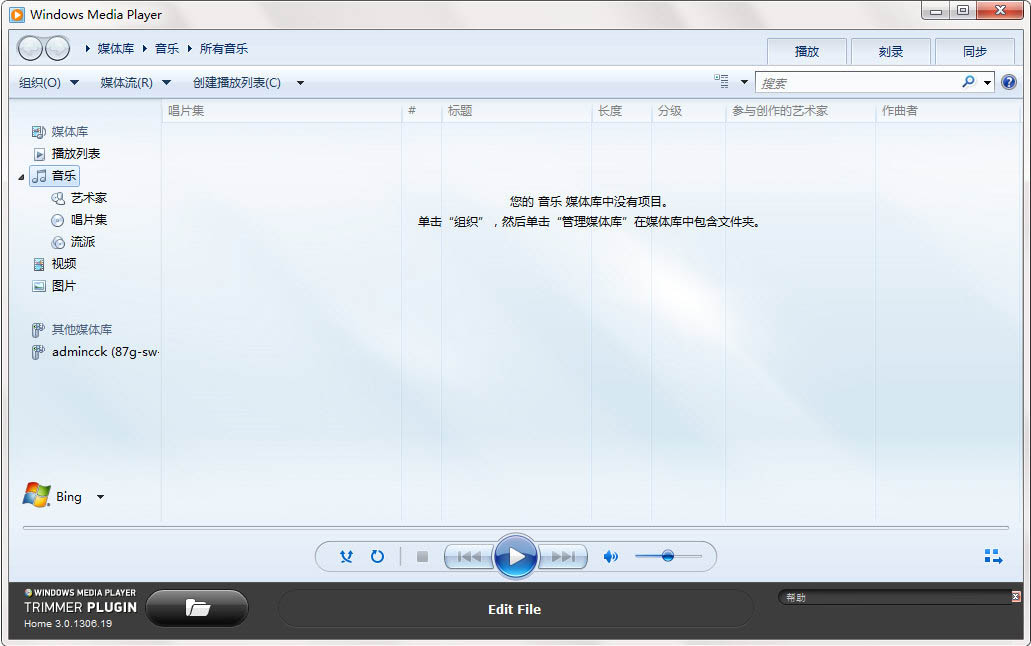Open the 组织(O) menu

(49, 83)
